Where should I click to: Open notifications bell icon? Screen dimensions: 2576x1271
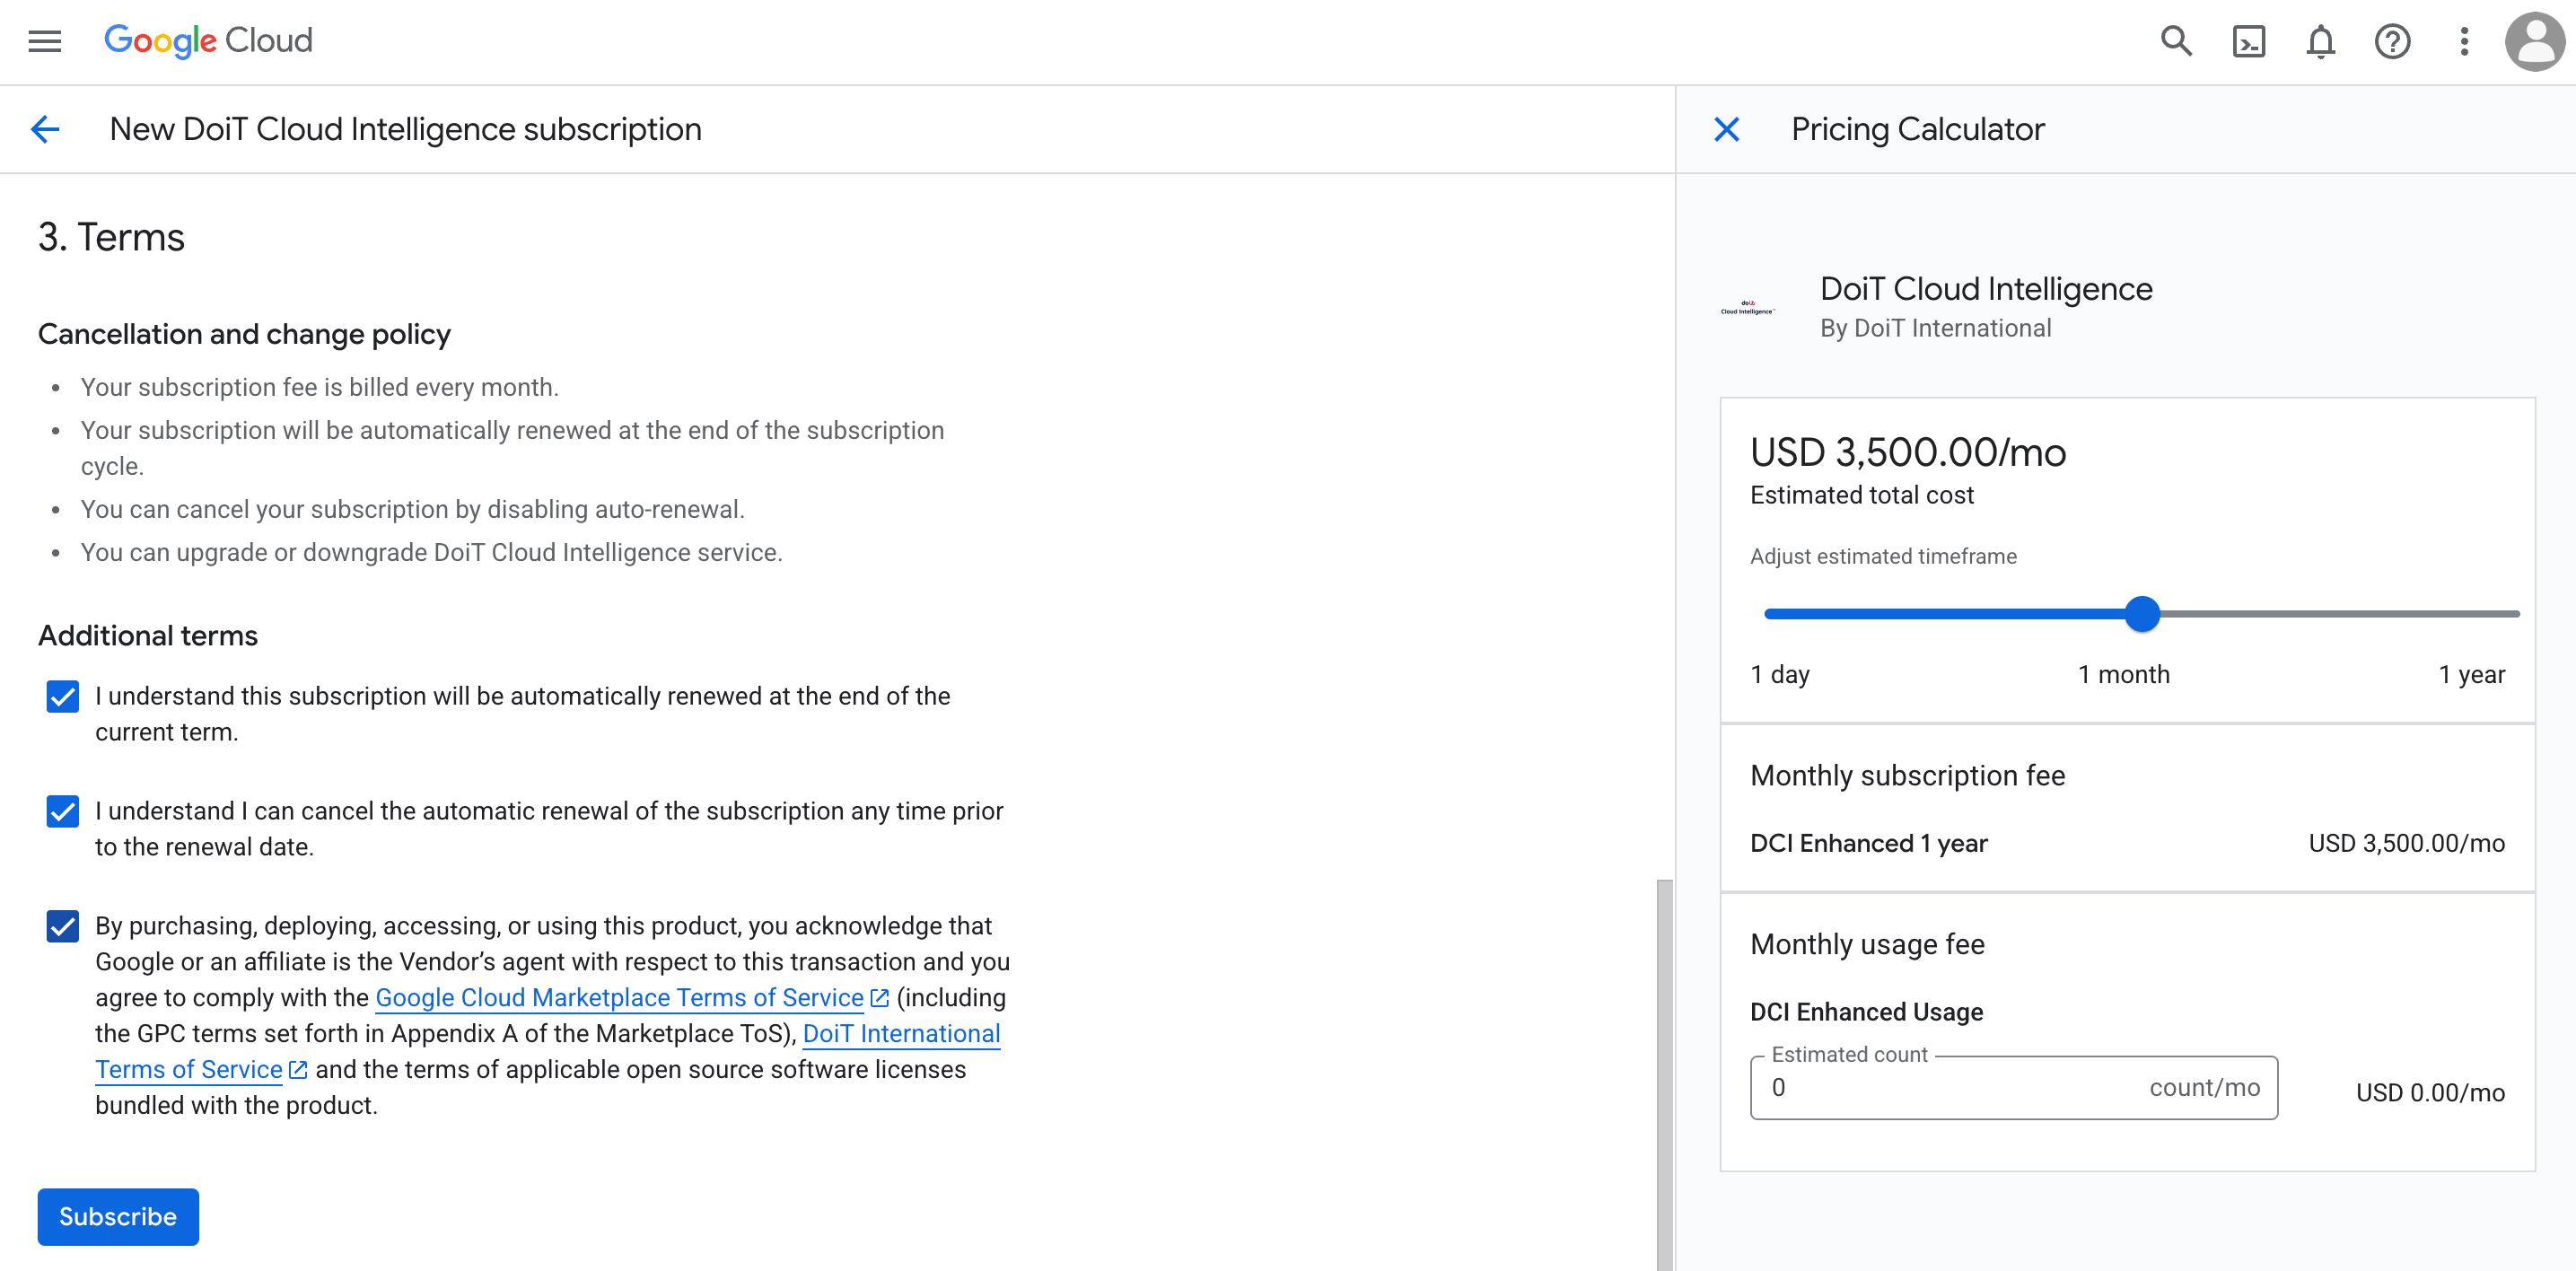pyautogui.click(x=2320, y=41)
